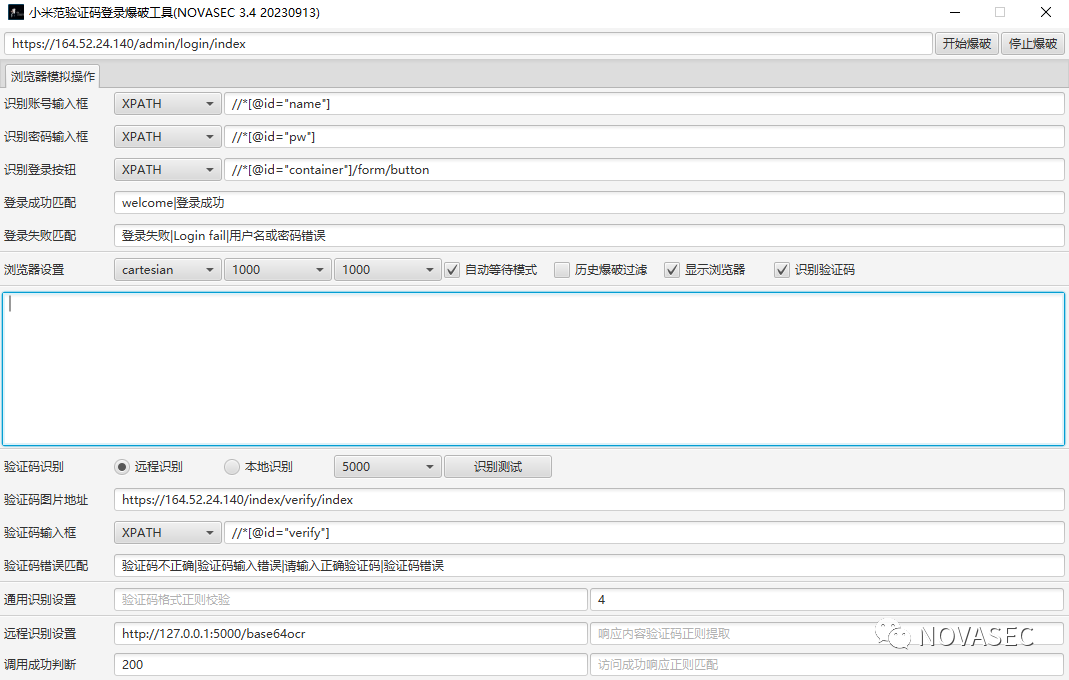Click the 验证码格式正则校验 placeholder field
Viewport: 1069px width, 680px height.
350,600
